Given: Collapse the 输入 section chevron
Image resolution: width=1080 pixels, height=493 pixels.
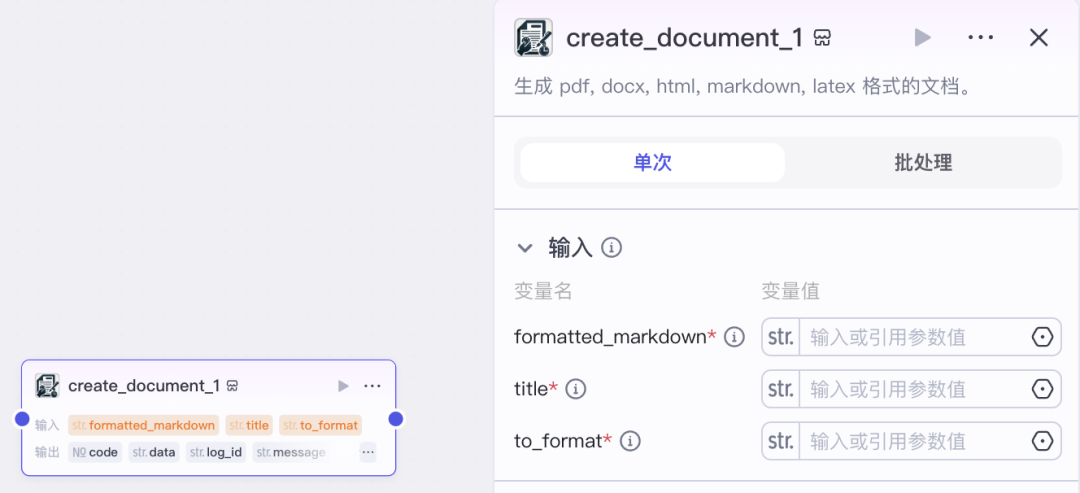Looking at the screenshot, I should coord(525,248).
